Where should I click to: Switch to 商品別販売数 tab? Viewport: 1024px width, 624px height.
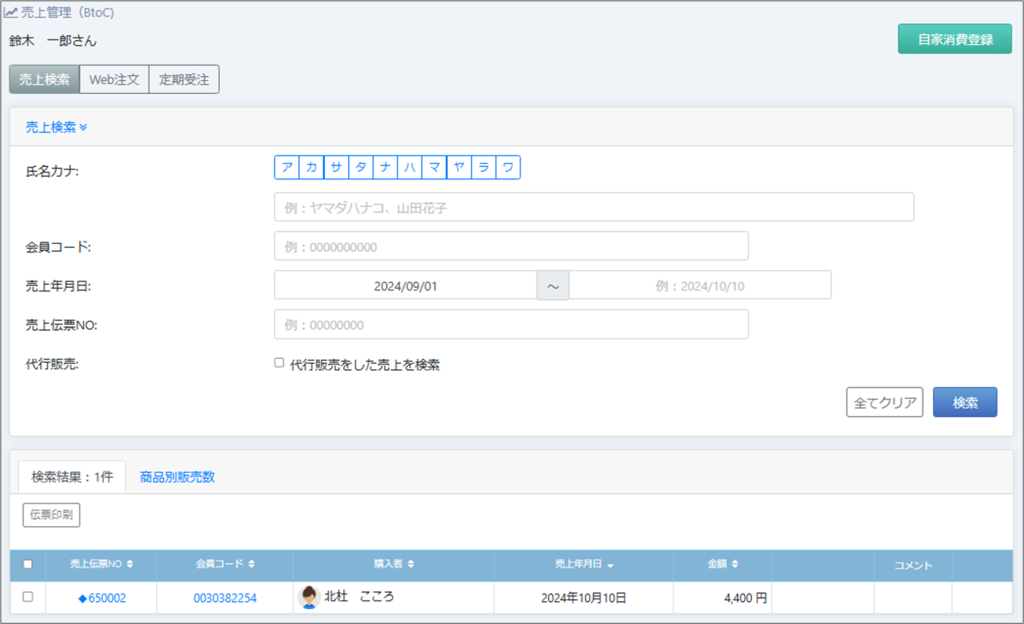pos(177,477)
